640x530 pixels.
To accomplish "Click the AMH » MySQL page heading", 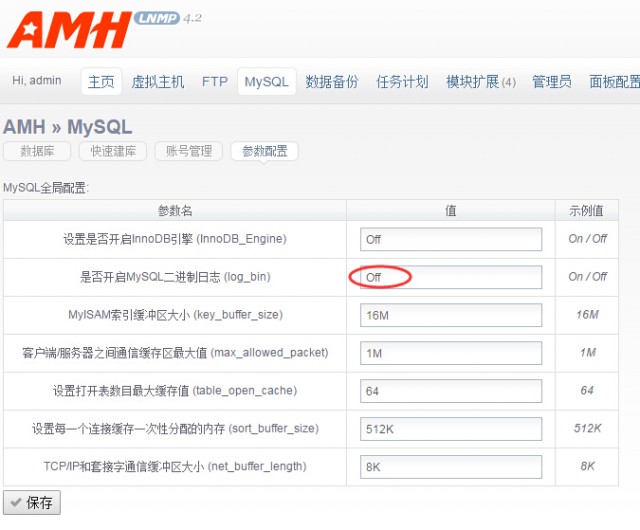I will [67, 127].
